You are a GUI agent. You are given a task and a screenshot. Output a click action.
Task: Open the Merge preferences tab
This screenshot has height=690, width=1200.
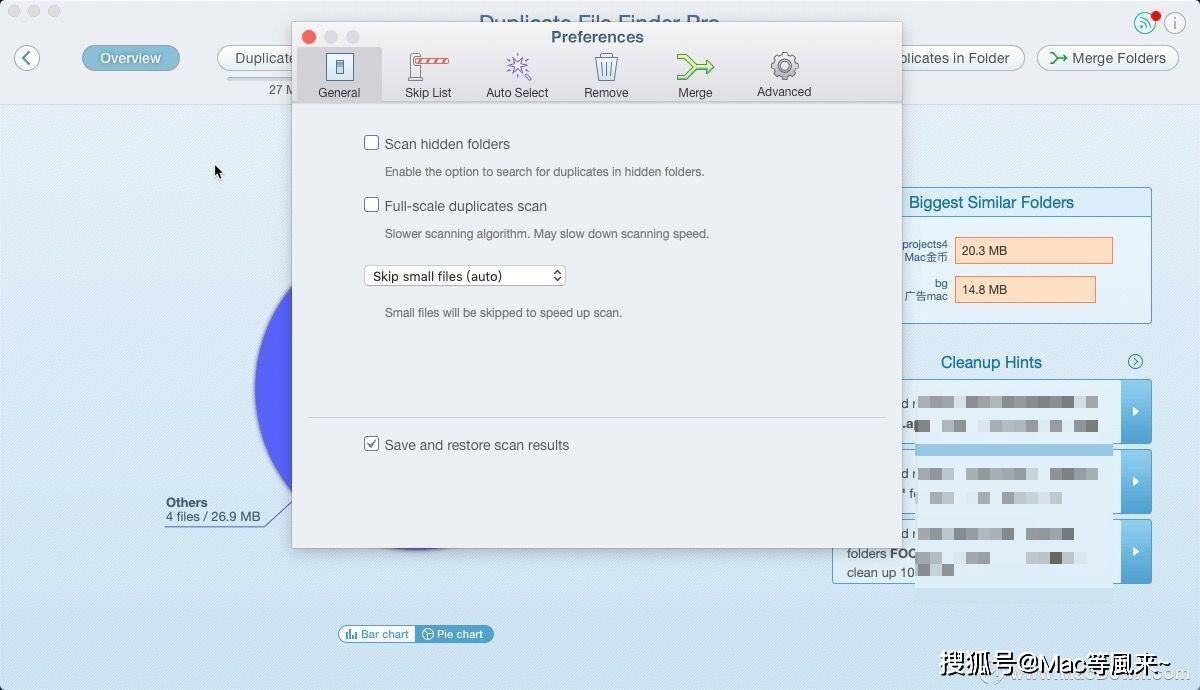[x=695, y=74]
